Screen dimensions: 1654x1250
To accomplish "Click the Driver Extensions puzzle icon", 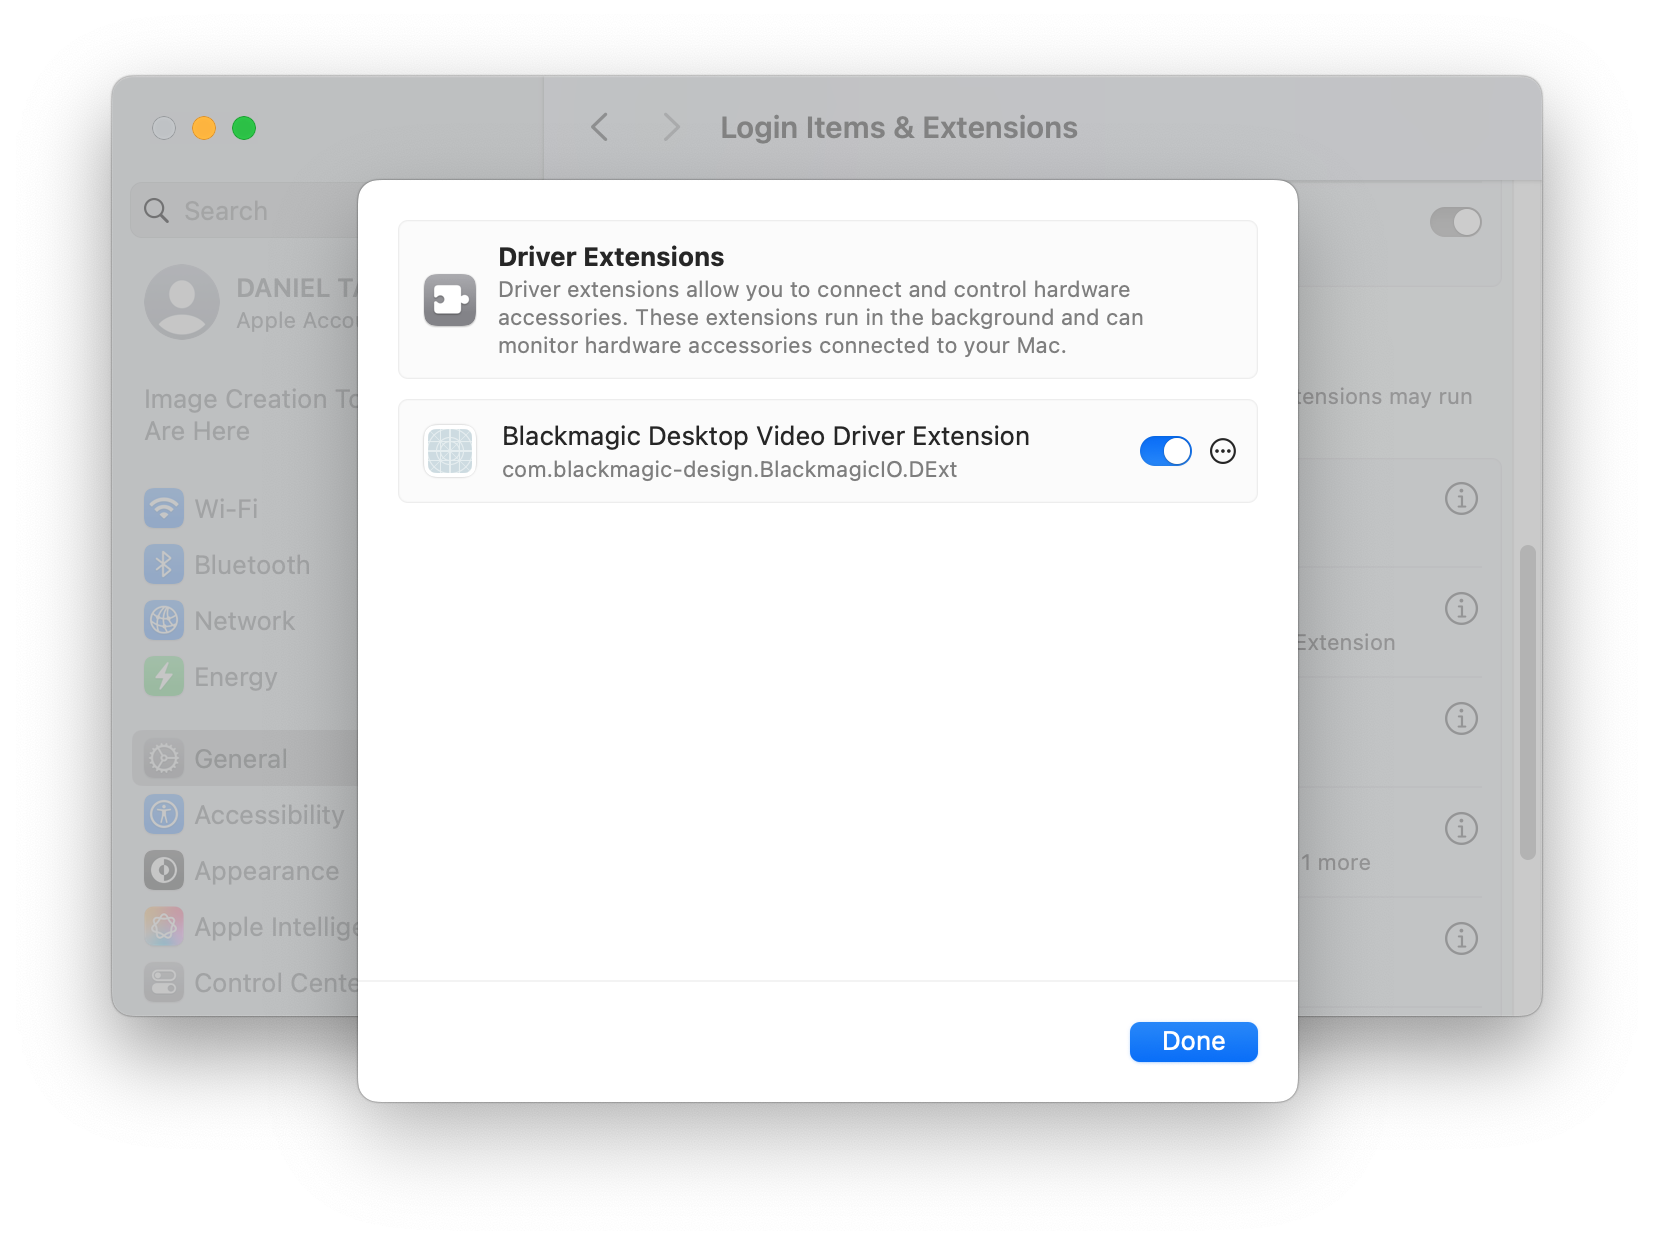I will pyautogui.click(x=450, y=300).
